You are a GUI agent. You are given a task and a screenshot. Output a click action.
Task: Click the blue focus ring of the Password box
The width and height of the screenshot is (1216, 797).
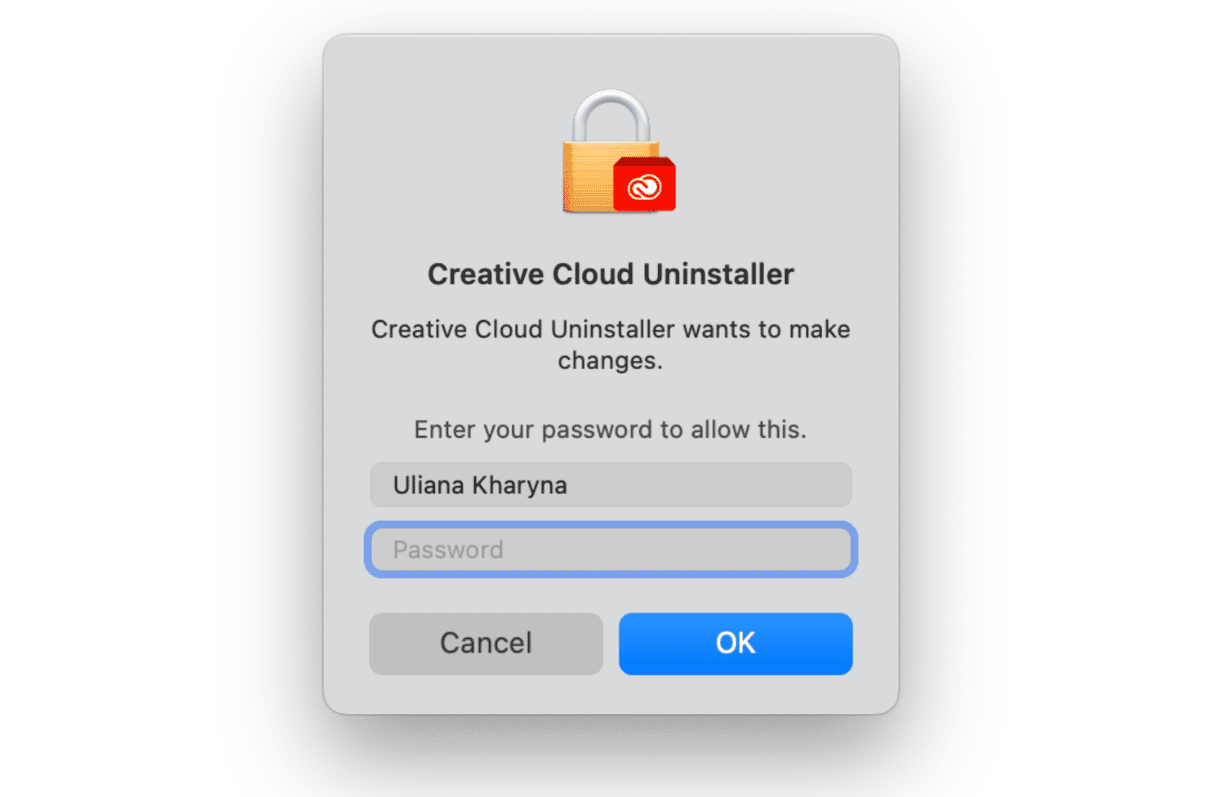coord(611,525)
